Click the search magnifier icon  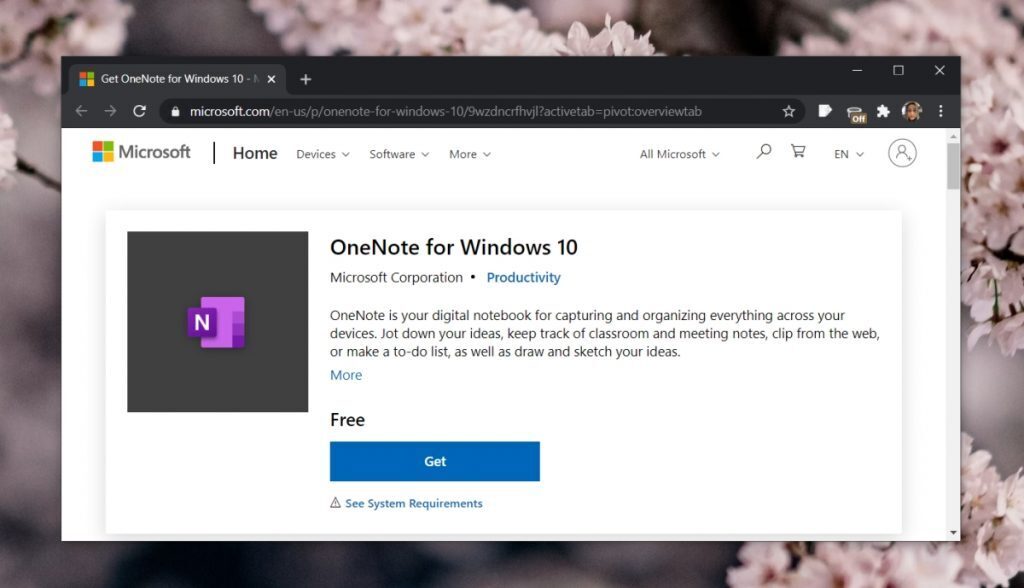(763, 150)
